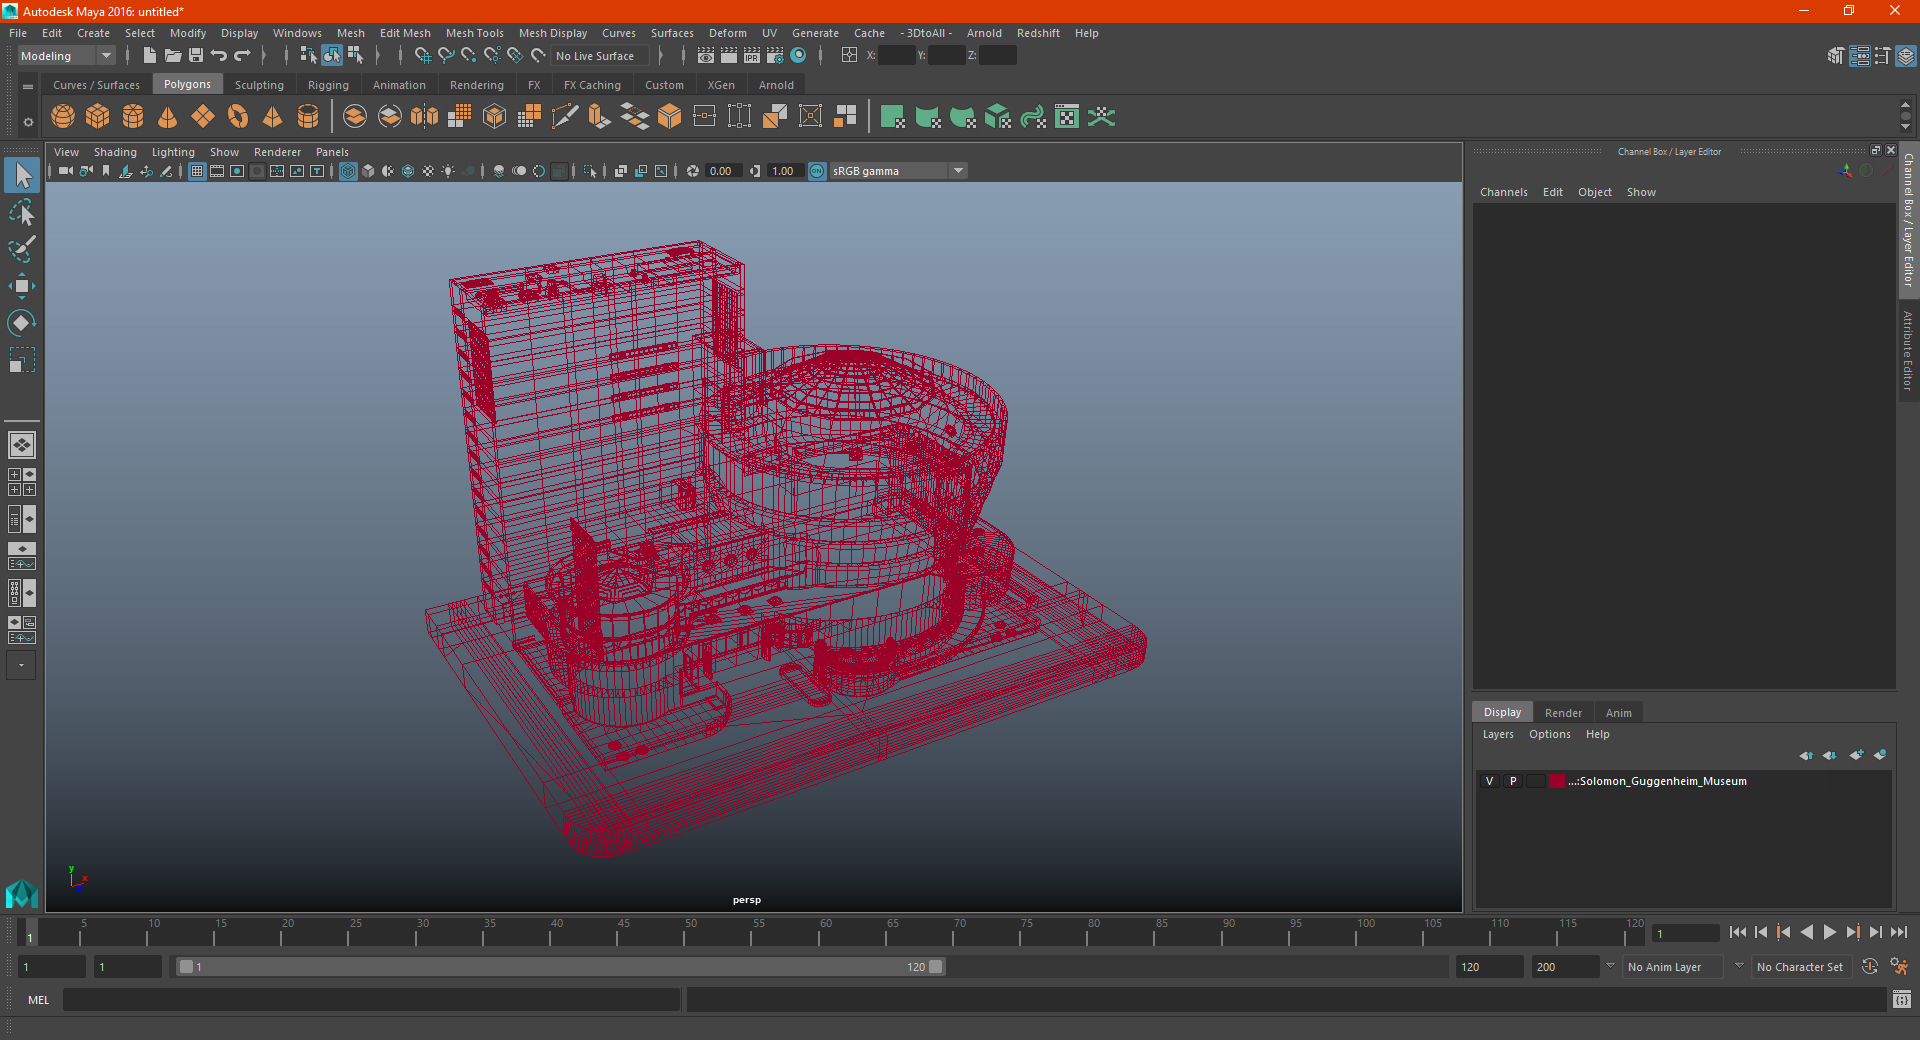The height and width of the screenshot is (1040, 1920).
Task: Toggle viewport grid display
Action: (x=197, y=171)
